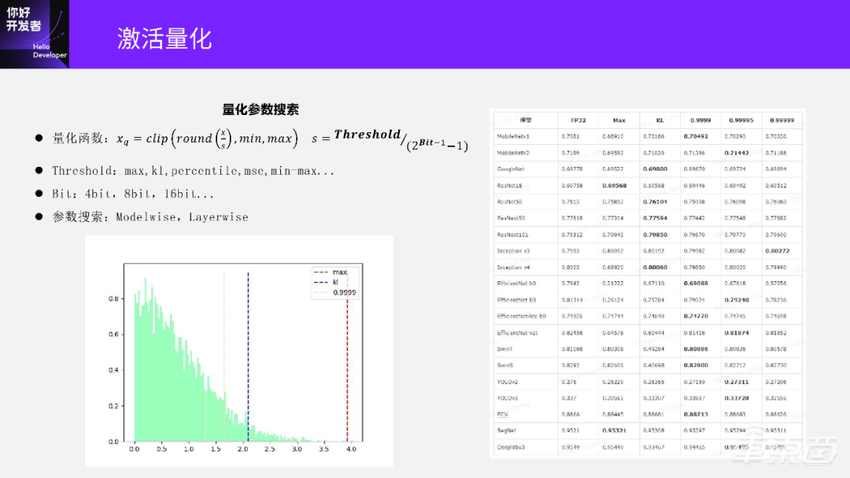Click the bullet point before Bit line
This screenshot has width=850, height=478.
pyautogui.click(x=39, y=194)
